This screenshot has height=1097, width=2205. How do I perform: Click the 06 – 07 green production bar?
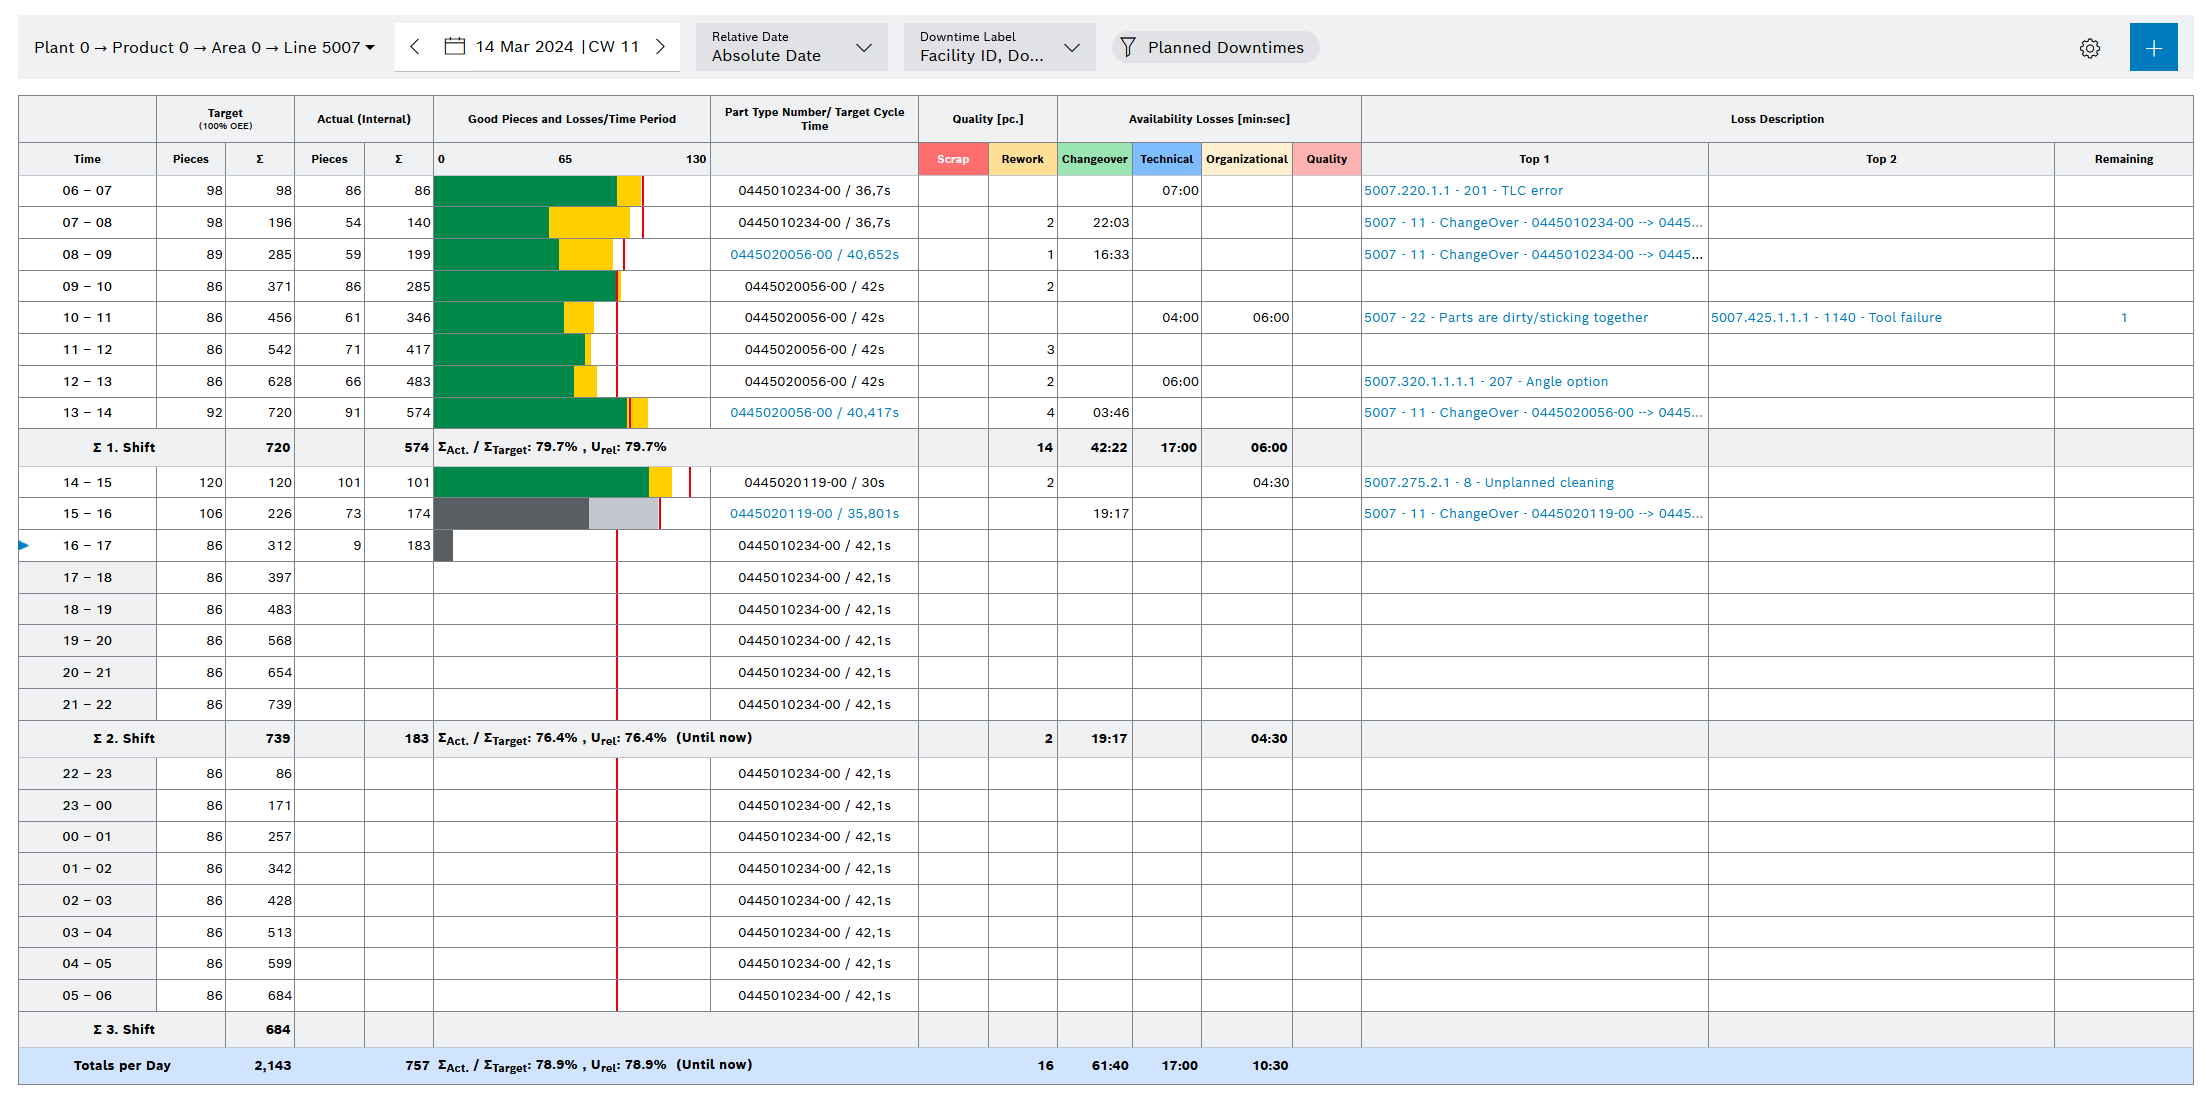point(524,190)
